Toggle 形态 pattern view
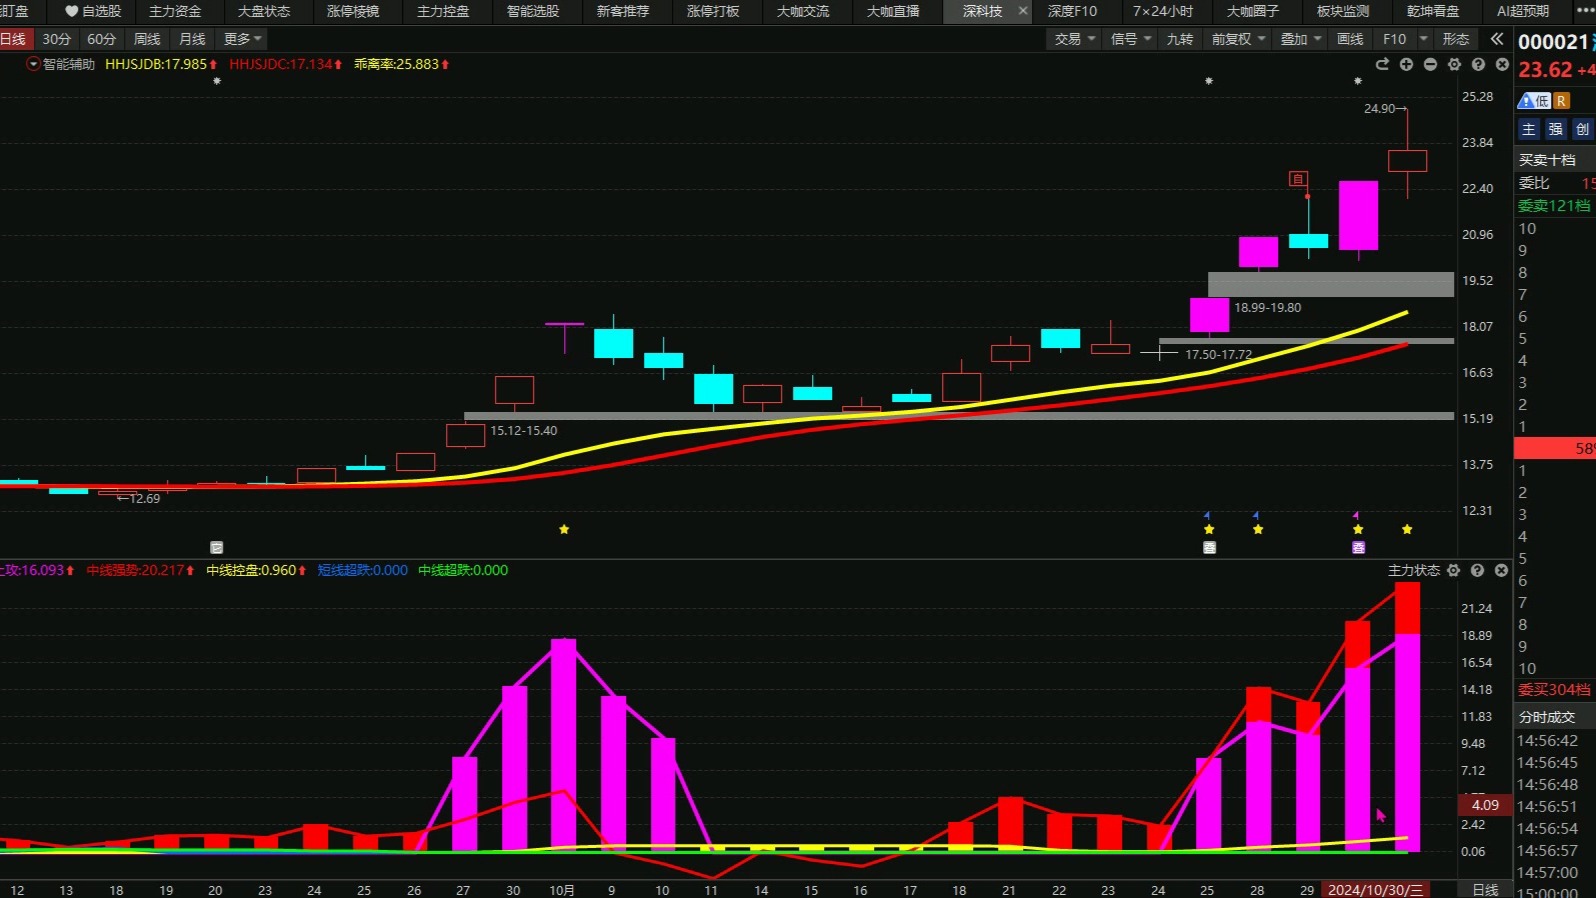1596x898 pixels. coord(1456,39)
